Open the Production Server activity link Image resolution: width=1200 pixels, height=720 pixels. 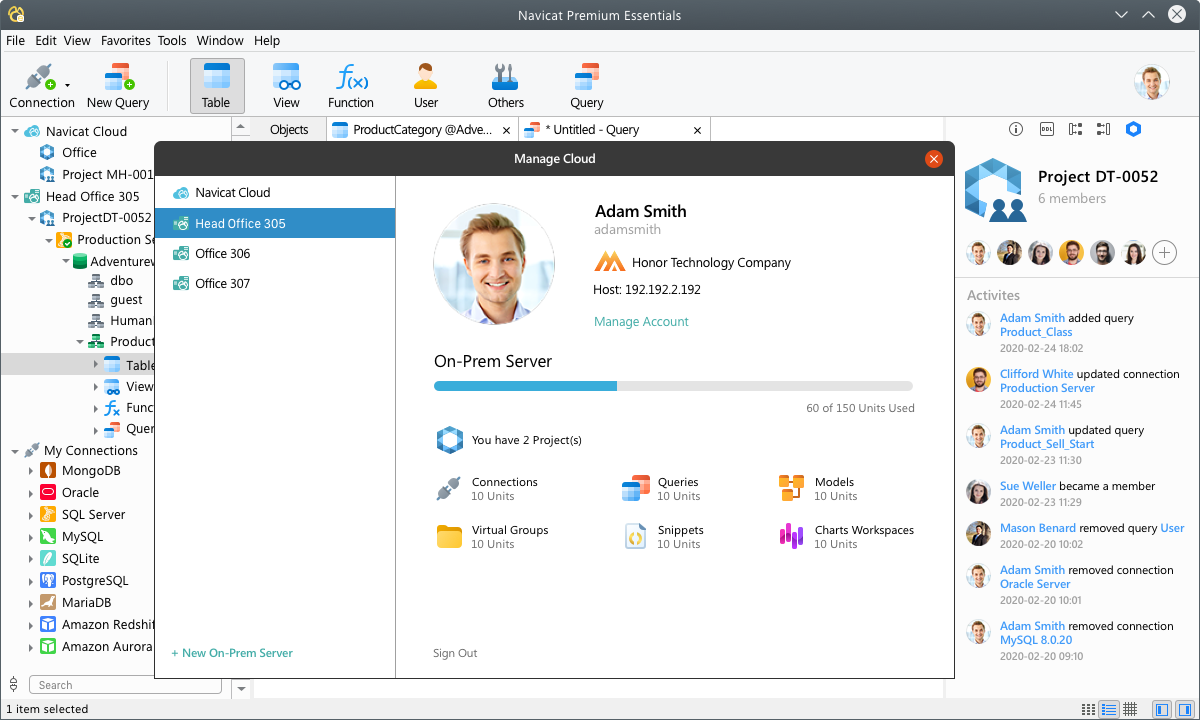click(x=1047, y=388)
